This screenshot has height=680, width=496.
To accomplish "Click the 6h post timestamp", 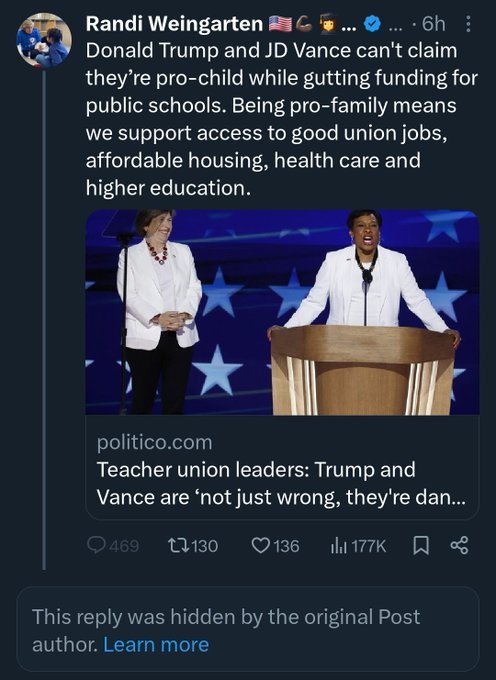I will (x=434, y=24).
